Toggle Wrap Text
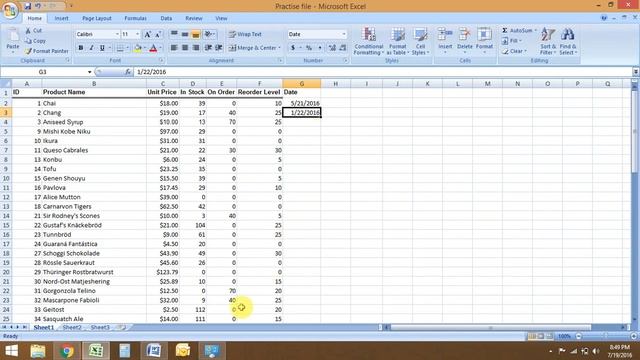 245,34
